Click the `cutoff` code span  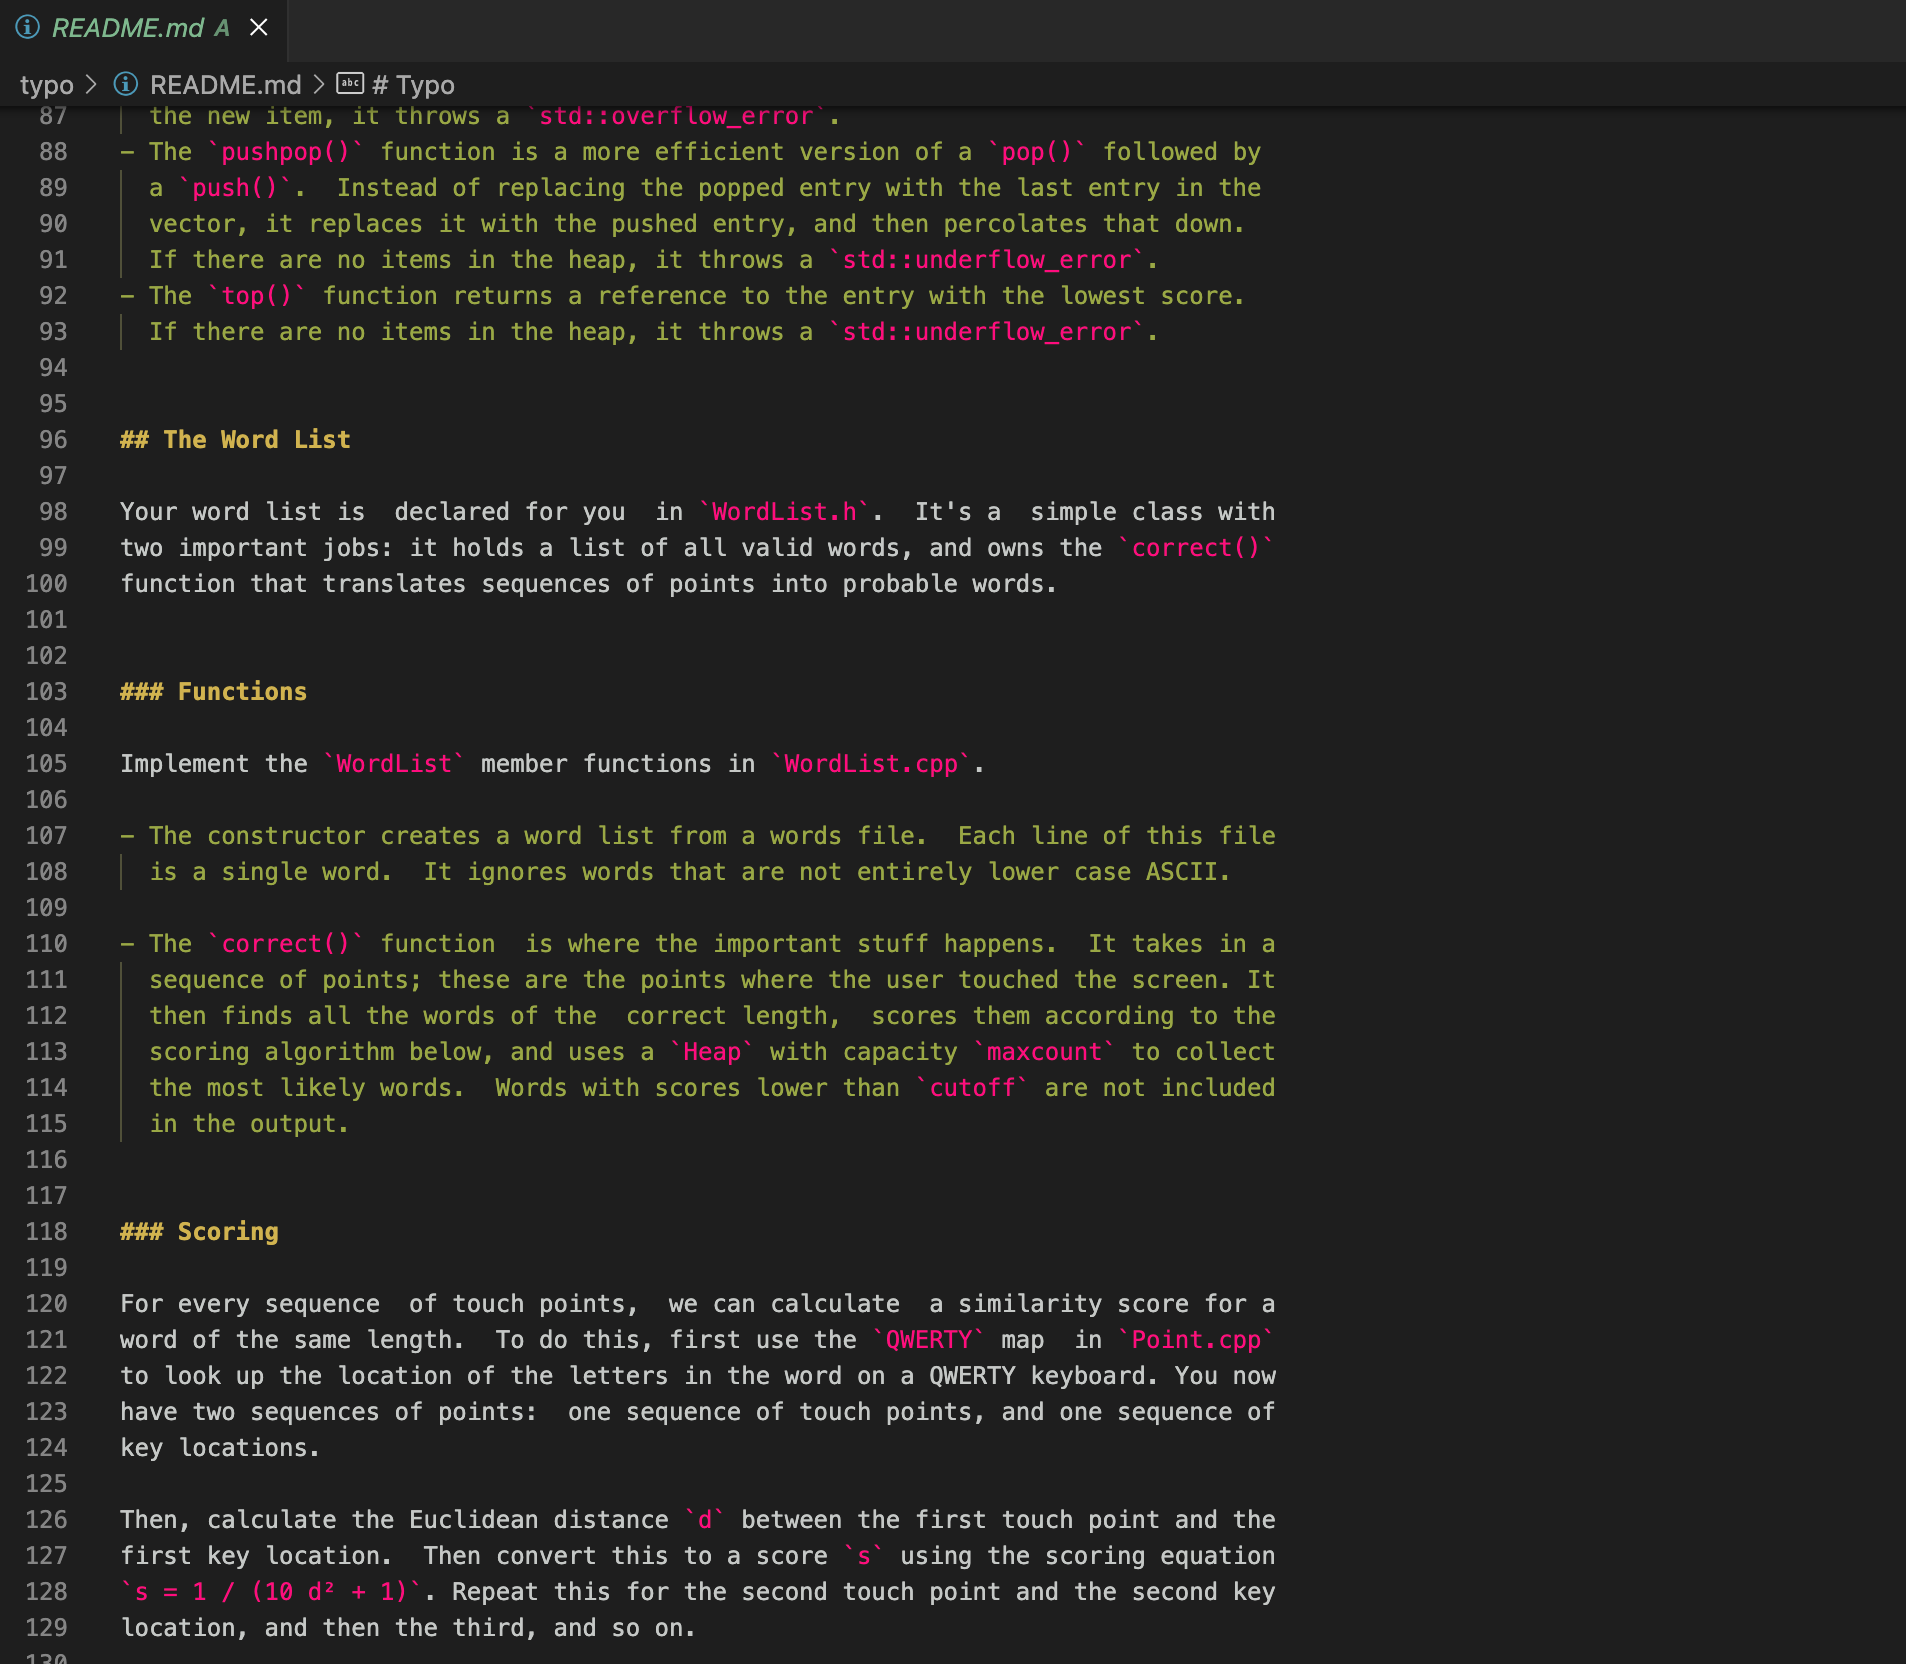tap(973, 1088)
